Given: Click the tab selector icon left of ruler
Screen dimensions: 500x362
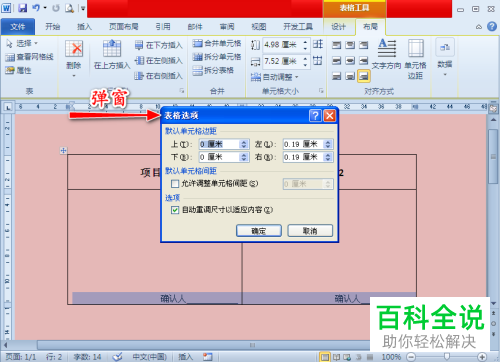Looking at the screenshot, I should pyautogui.click(x=8, y=107).
